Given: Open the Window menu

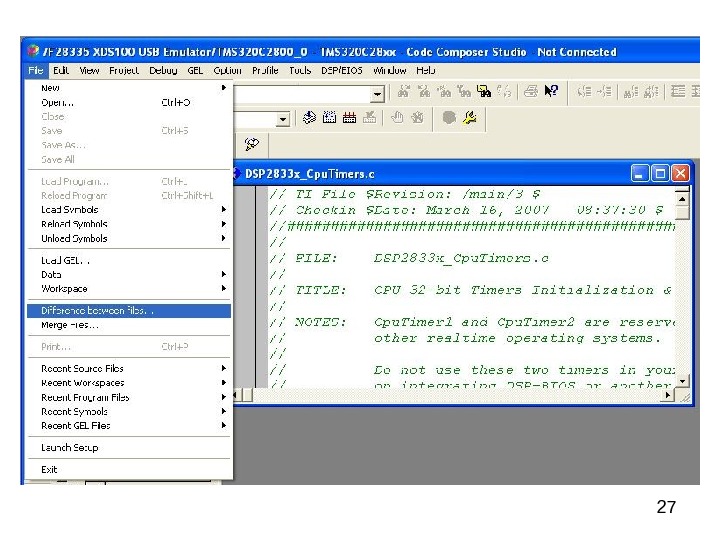Looking at the screenshot, I should pos(389,70).
